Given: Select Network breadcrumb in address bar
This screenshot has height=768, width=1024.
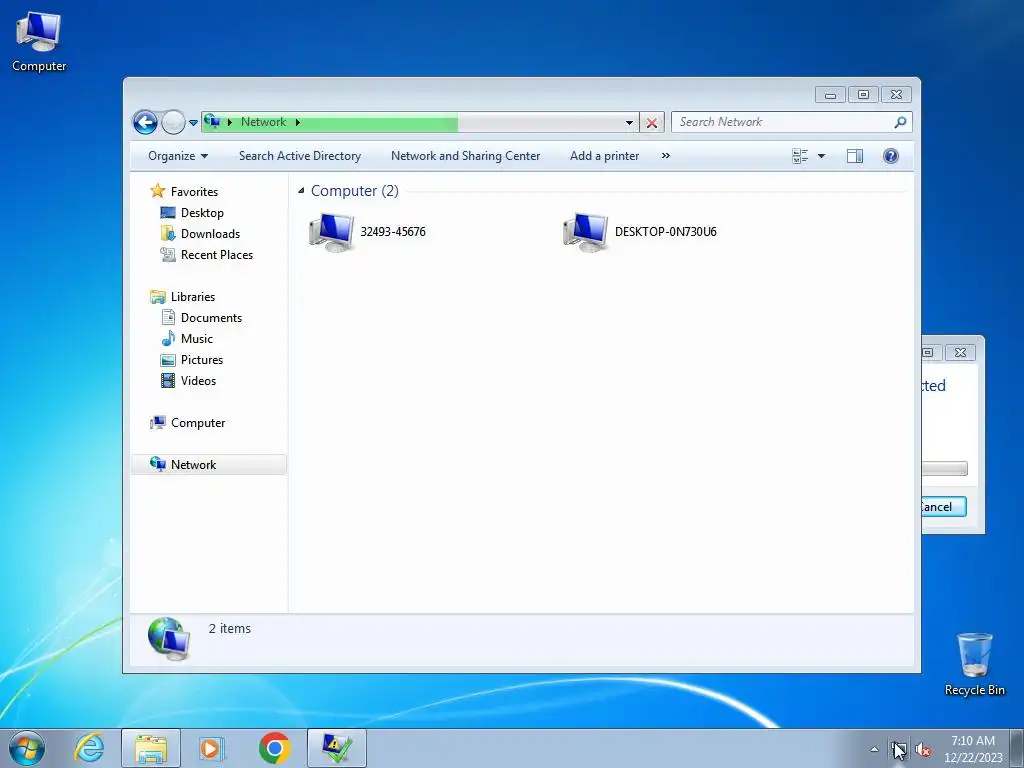Looking at the screenshot, I should 263,122.
